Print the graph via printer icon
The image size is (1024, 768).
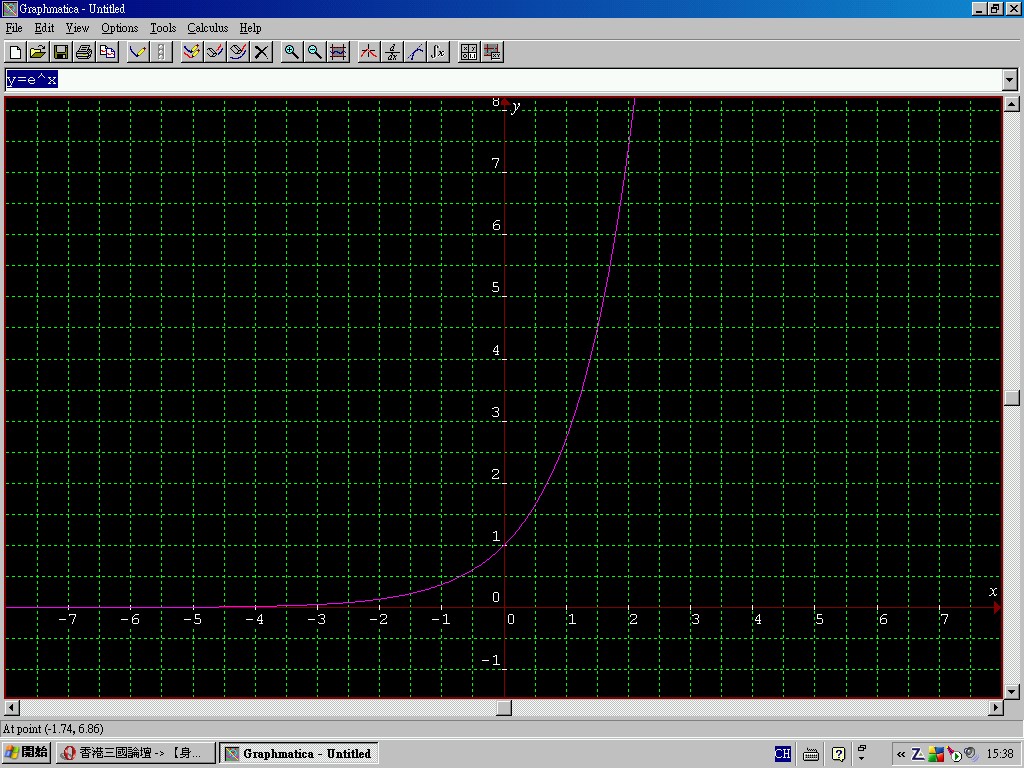pyautogui.click(x=84, y=52)
